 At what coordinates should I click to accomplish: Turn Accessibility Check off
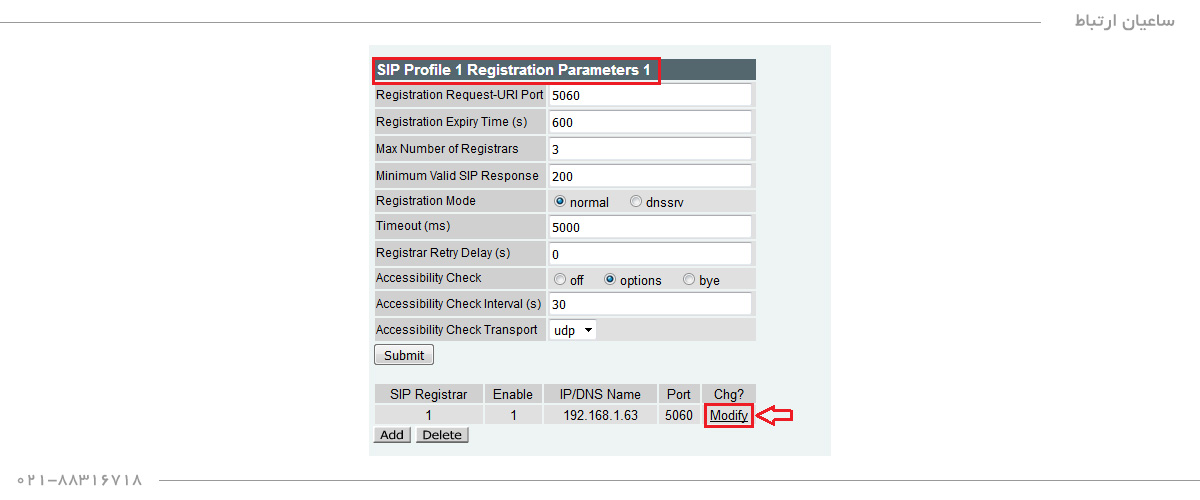(560, 280)
